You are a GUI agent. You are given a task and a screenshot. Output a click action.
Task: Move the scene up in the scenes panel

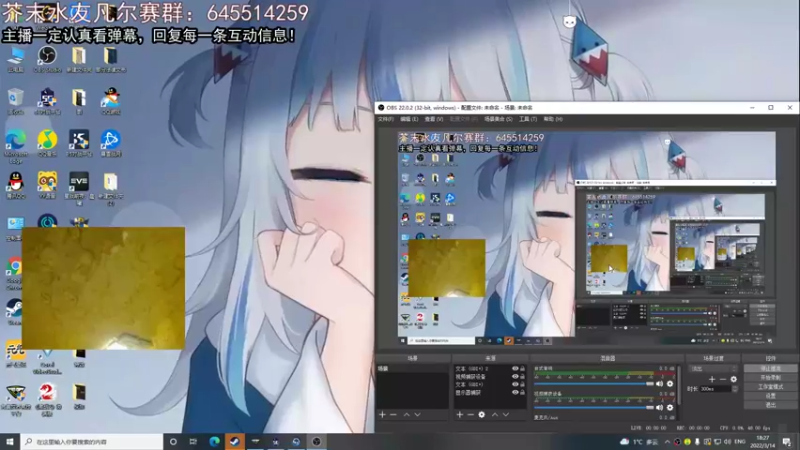407,415
